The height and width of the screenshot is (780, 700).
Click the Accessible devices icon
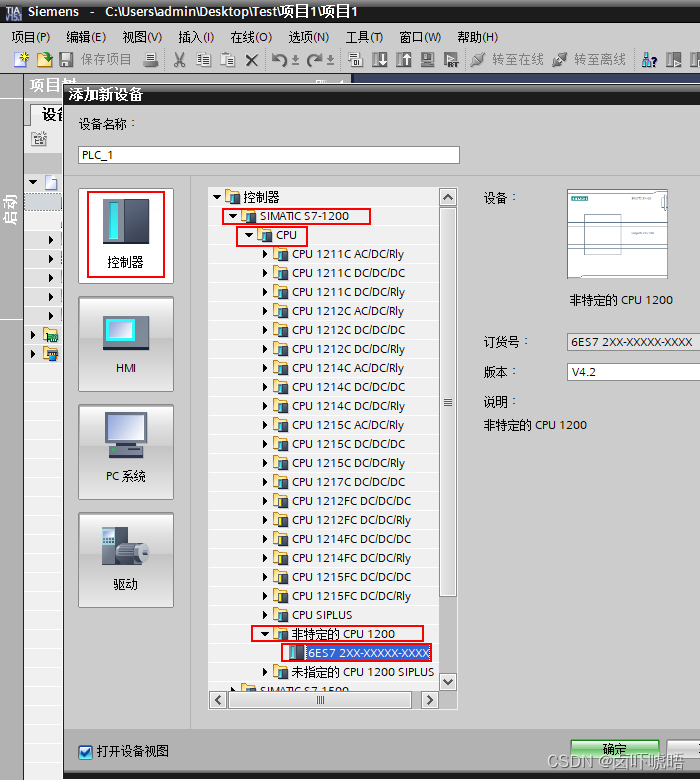click(x=649, y=60)
